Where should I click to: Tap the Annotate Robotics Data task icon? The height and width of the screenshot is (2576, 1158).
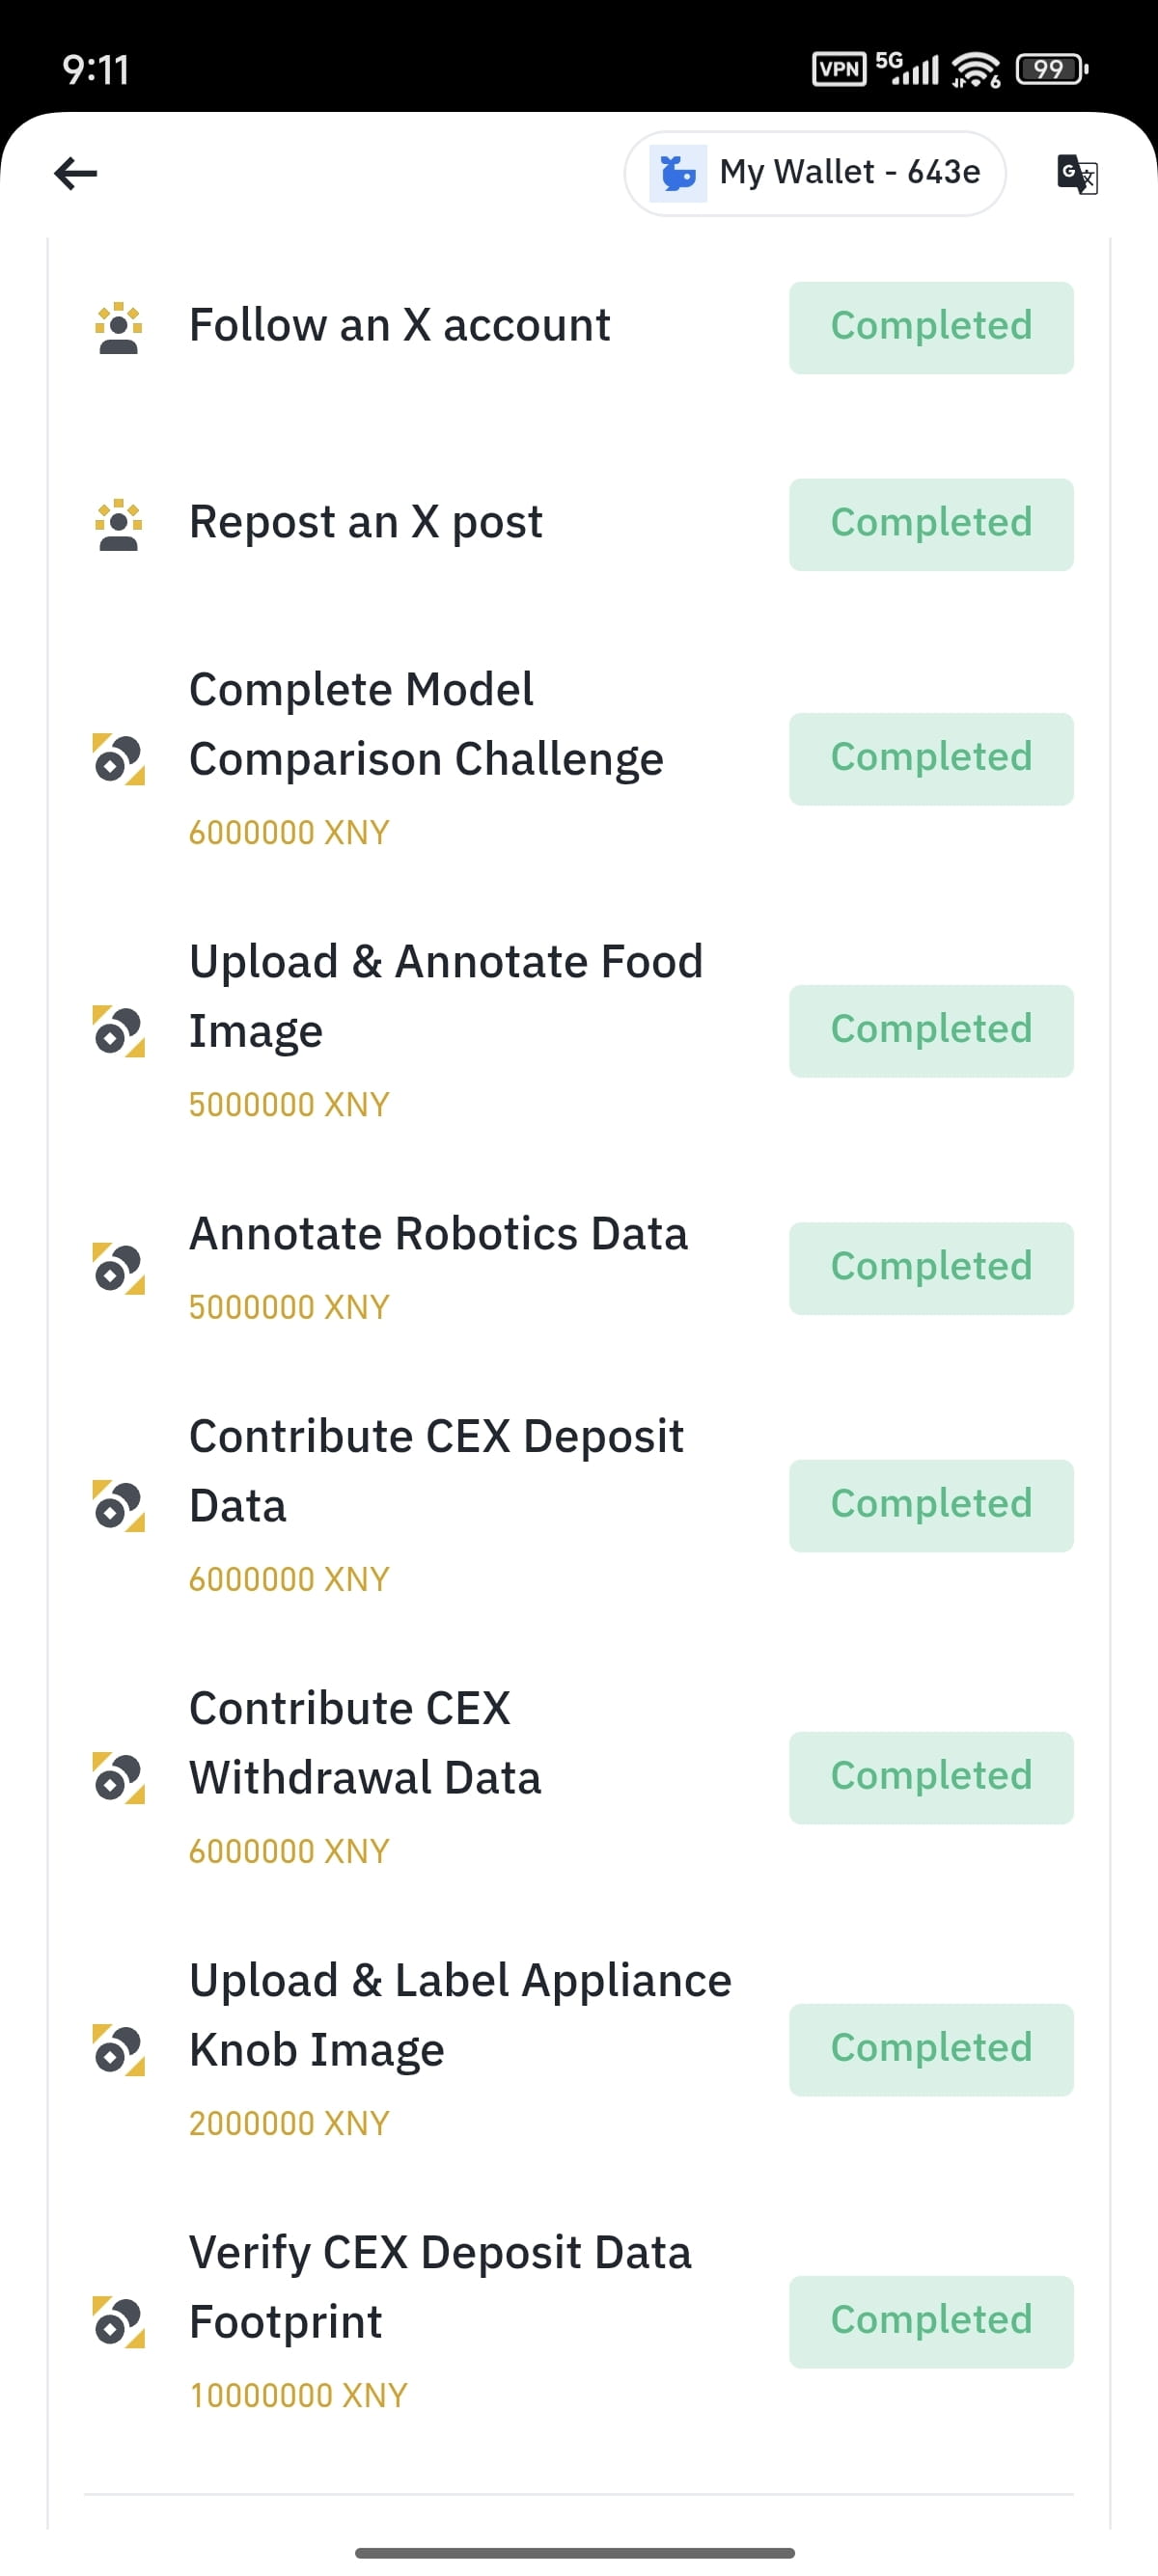(119, 1268)
